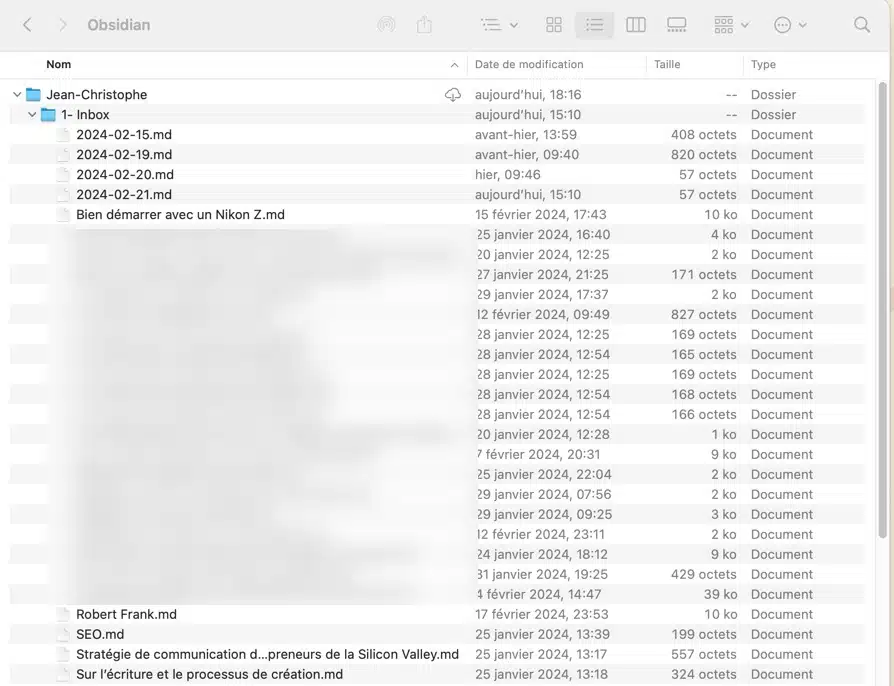Select file 2024-02-21.md
This screenshot has width=894, height=686.
124,194
